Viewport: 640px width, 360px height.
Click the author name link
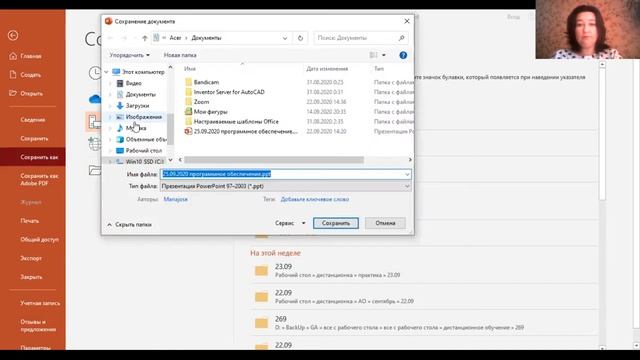coord(176,199)
